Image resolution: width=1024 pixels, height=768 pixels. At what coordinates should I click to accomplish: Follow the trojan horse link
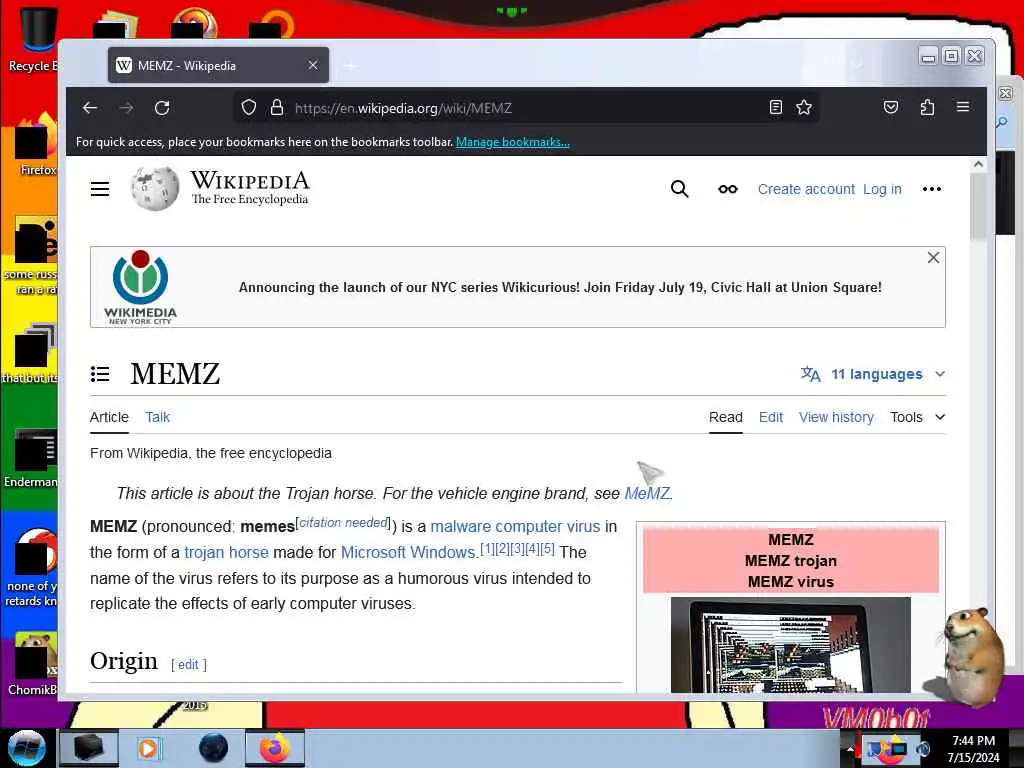point(226,552)
